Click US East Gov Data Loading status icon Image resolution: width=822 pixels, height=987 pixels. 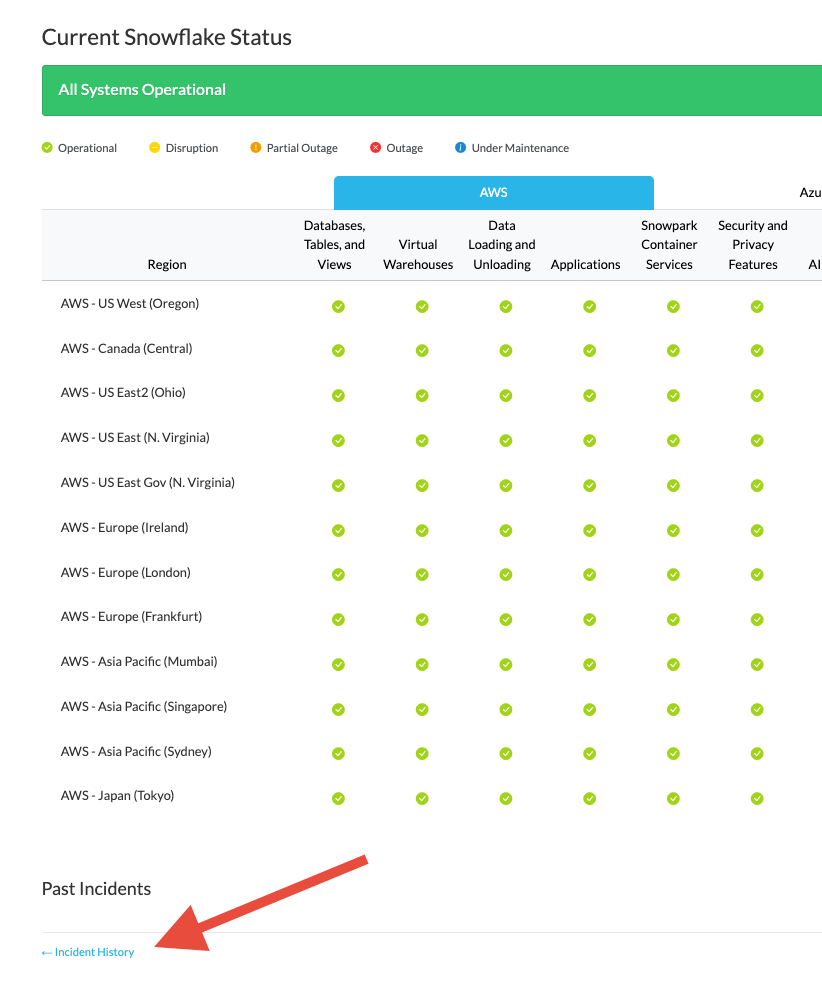coord(506,485)
